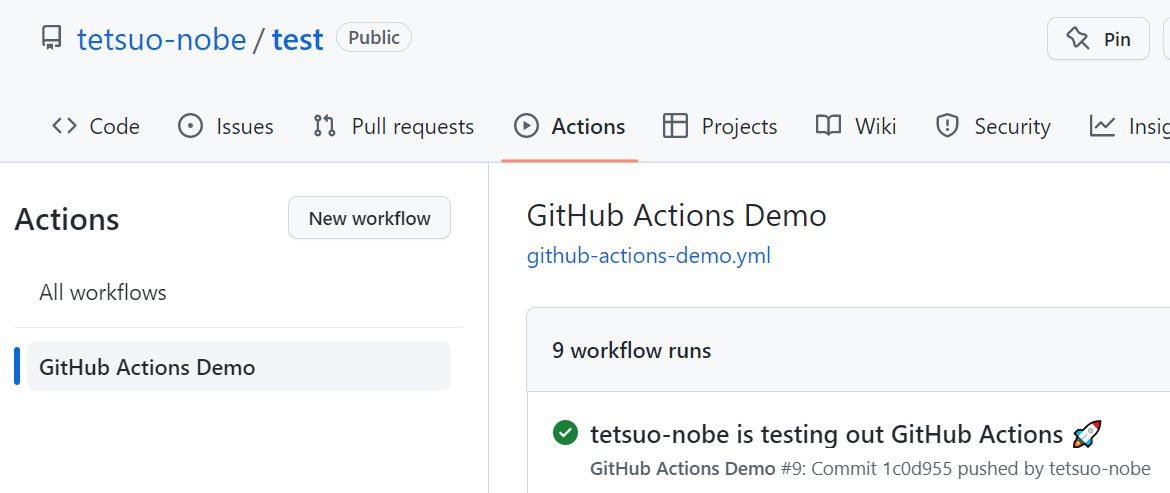Click the Insights graph icon
Image resolution: width=1170 pixels, height=493 pixels.
click(1103, 126)
